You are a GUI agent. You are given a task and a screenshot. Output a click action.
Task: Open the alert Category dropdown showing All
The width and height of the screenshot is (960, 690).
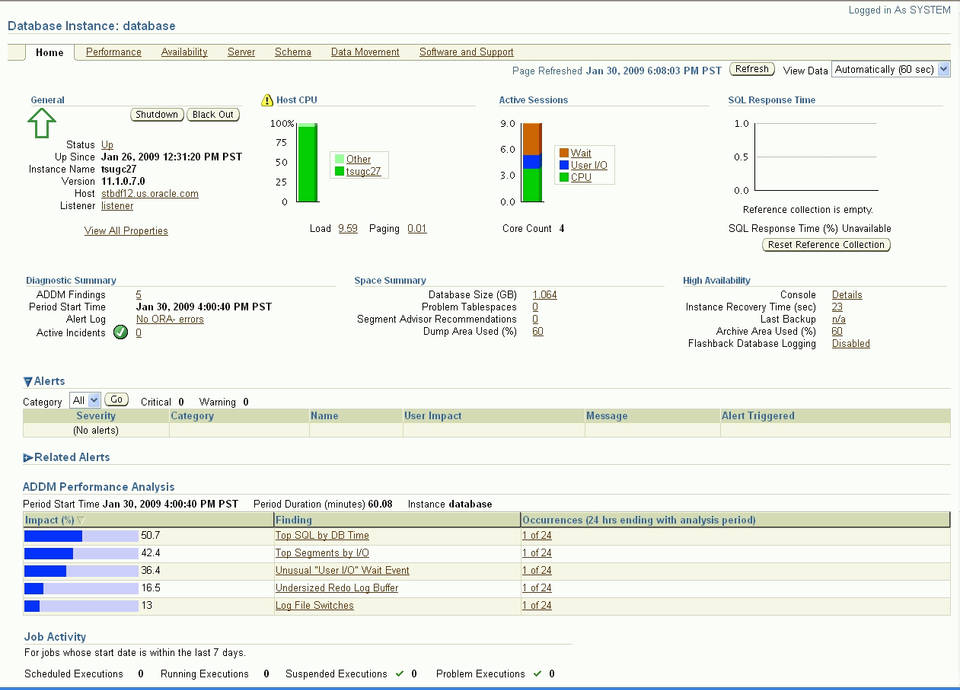click(x=85, y=399)
